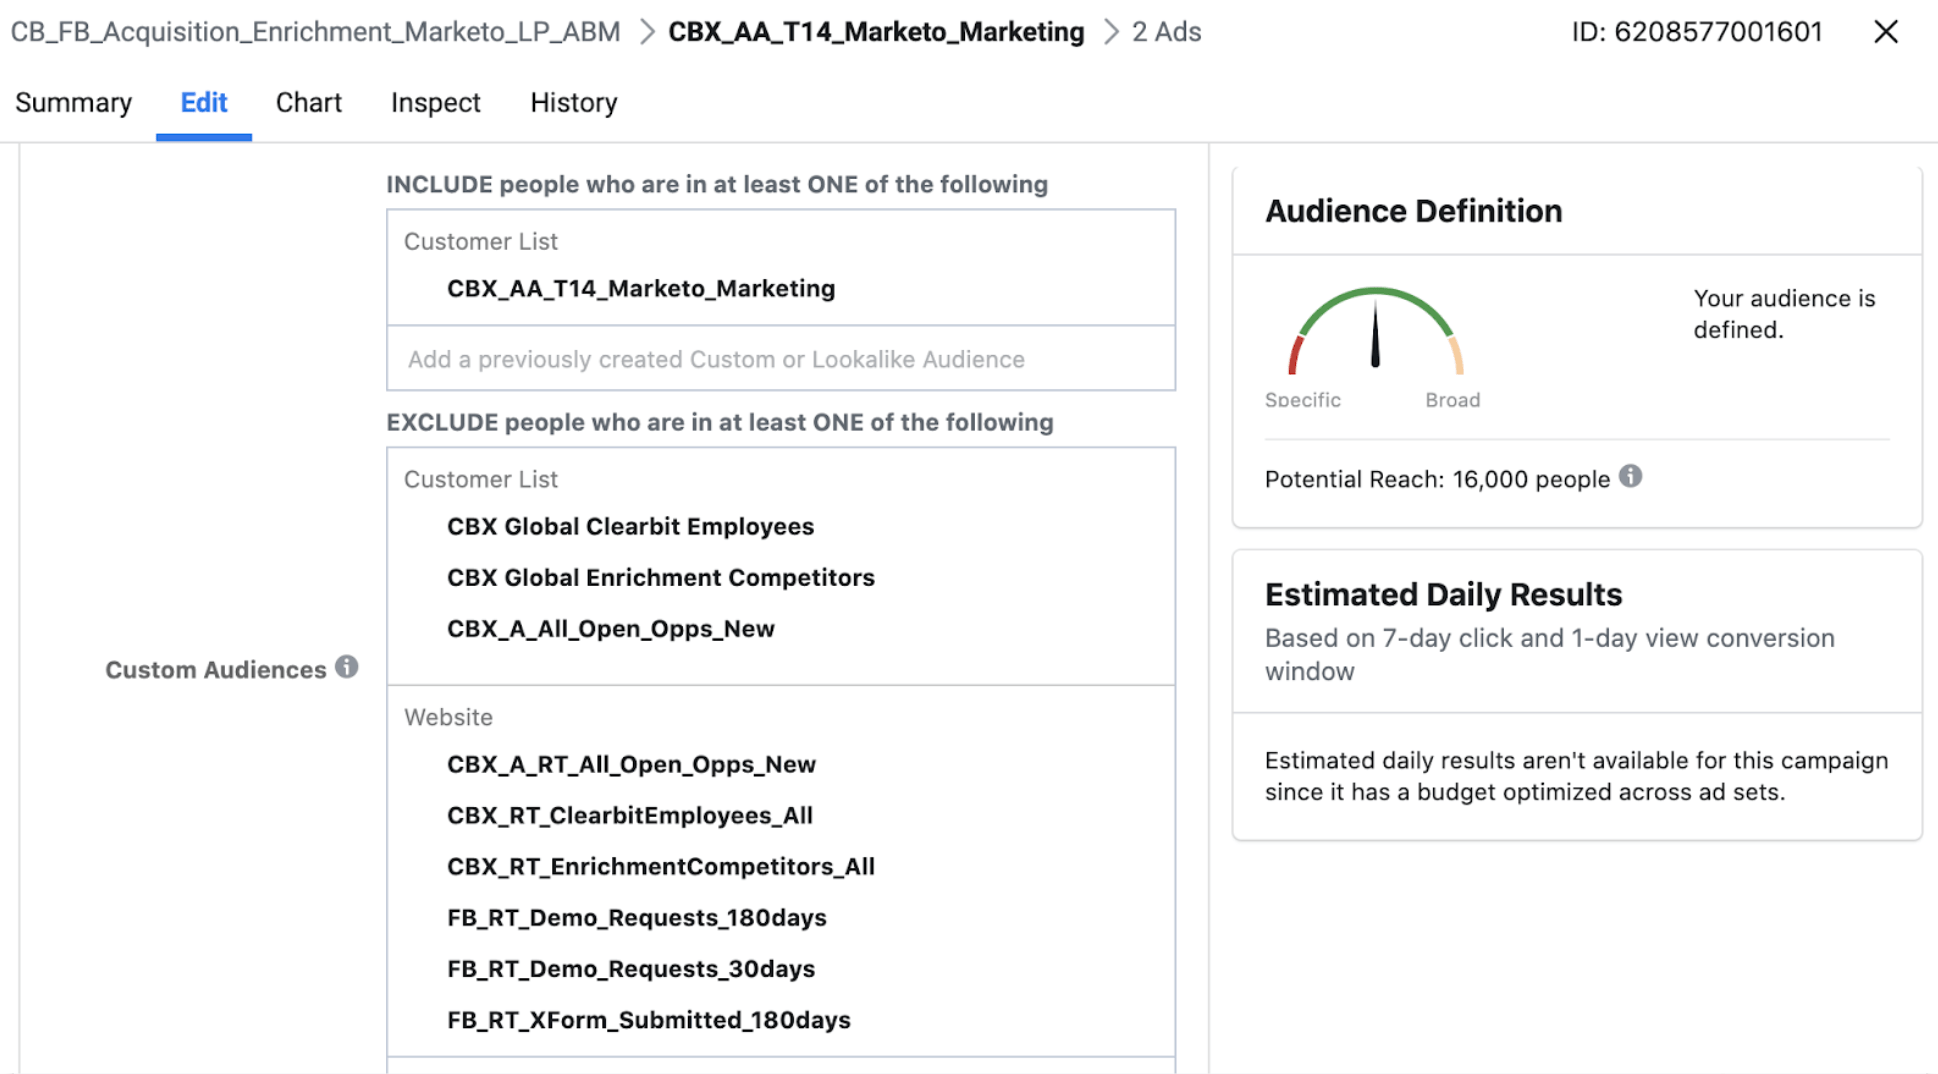Open the Chart tab

tap(308, 102)
